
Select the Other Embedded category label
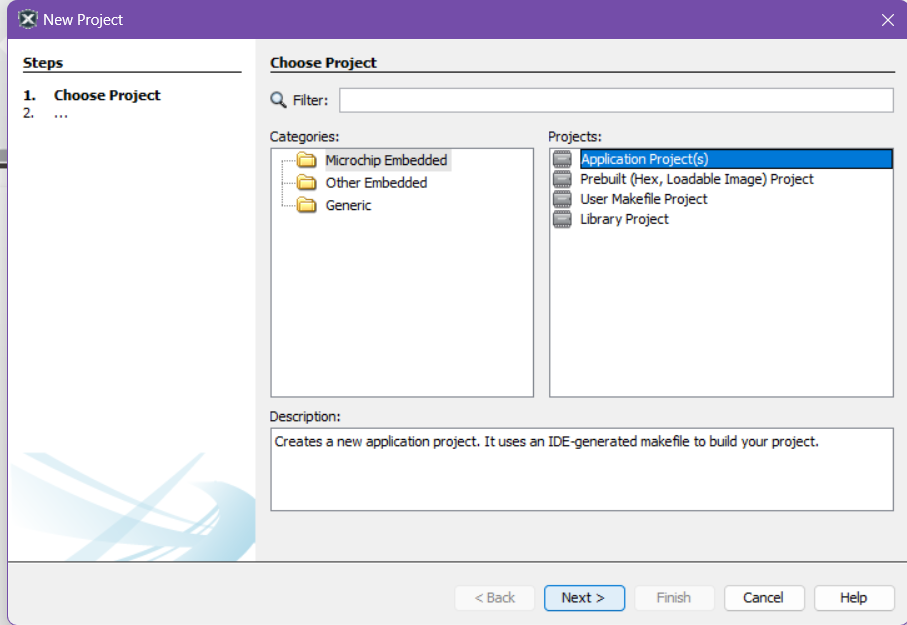click(x=376, y=183)
